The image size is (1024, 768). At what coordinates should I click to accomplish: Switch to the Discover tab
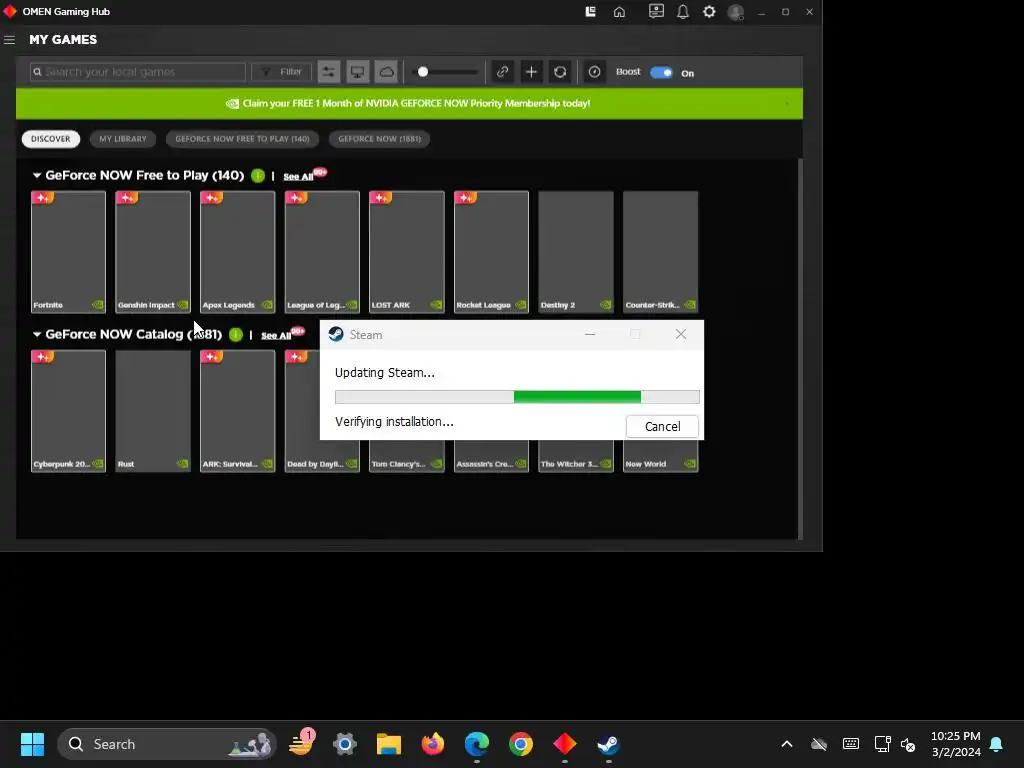(50, 139)
